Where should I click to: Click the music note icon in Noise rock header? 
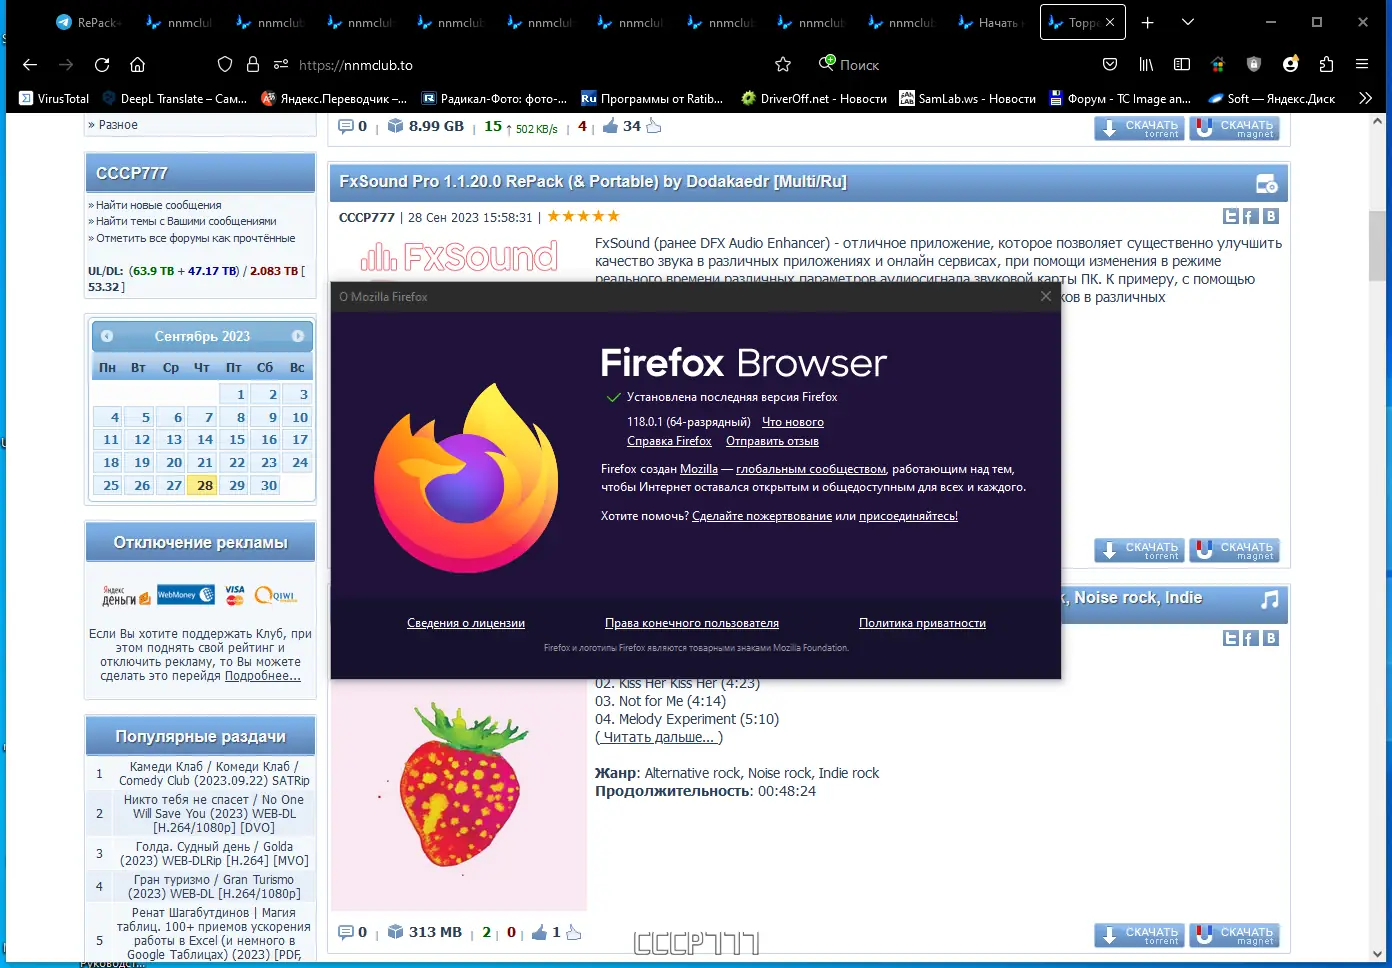[x=1269, y=600]
